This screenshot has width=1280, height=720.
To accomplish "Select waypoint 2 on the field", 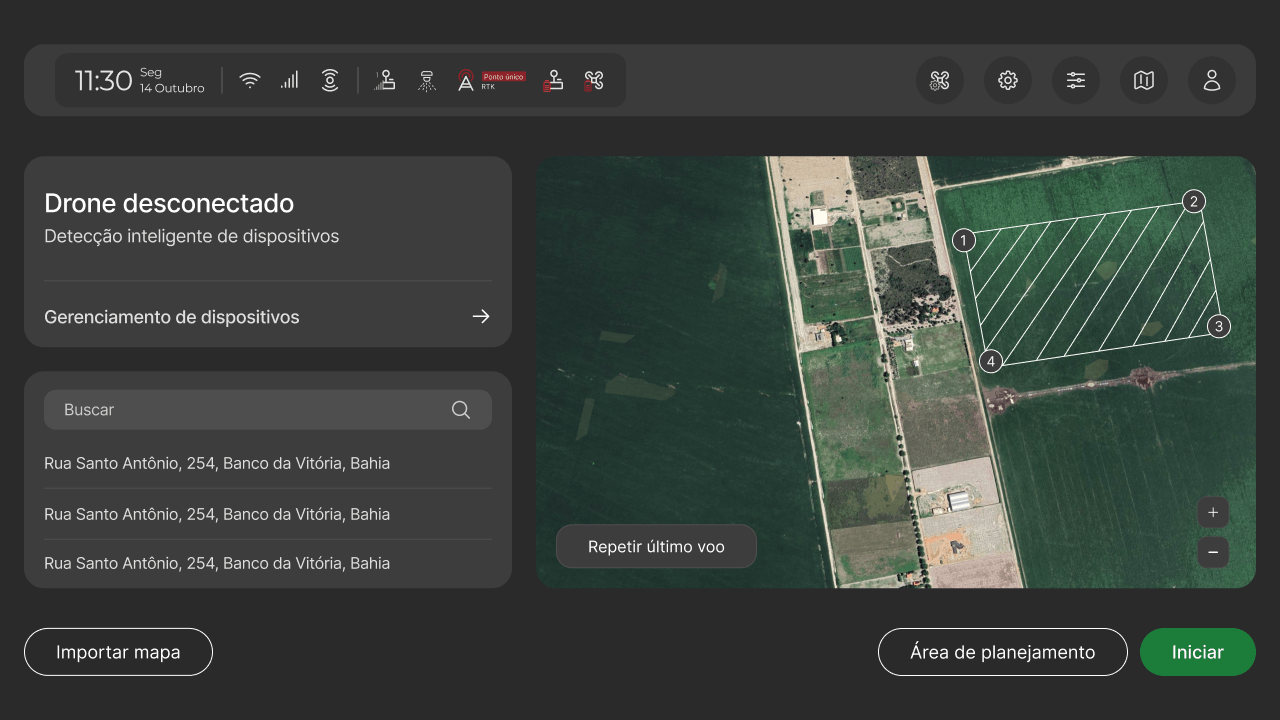I will (x=1193, y=202).
